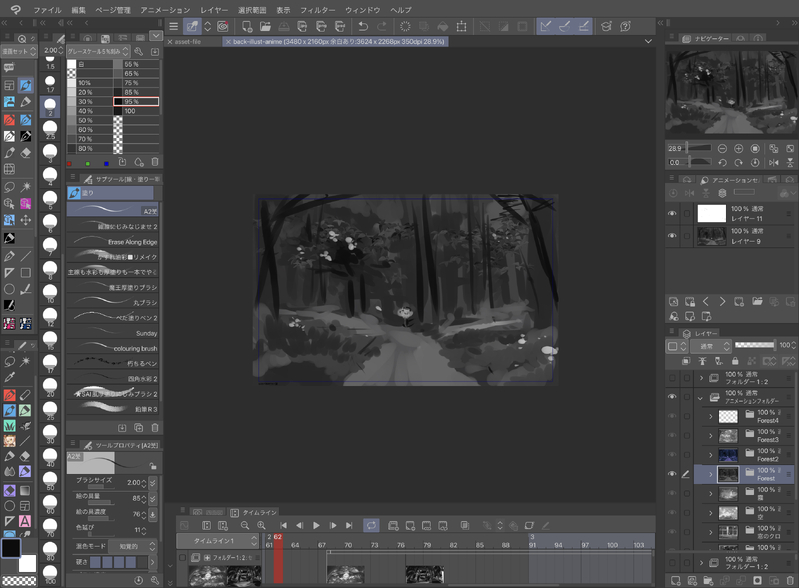Image resolution: width=799 pixels, height=588 pixels.
Task: Show the Forest3 layer with its eye icon
Action: tap(672, 436)
